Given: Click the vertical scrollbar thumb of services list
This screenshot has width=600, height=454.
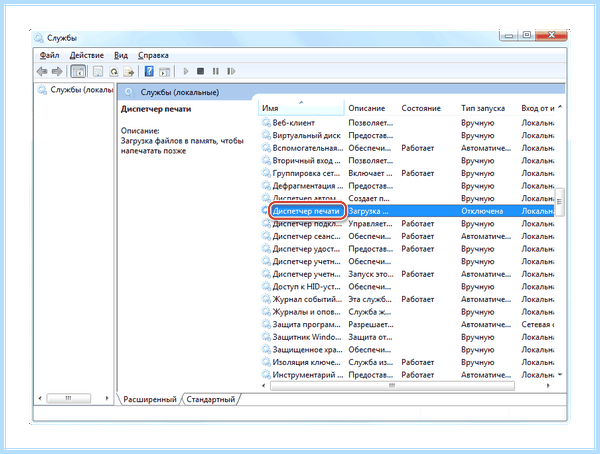Looking at the screenshot, I should (559, 202).
